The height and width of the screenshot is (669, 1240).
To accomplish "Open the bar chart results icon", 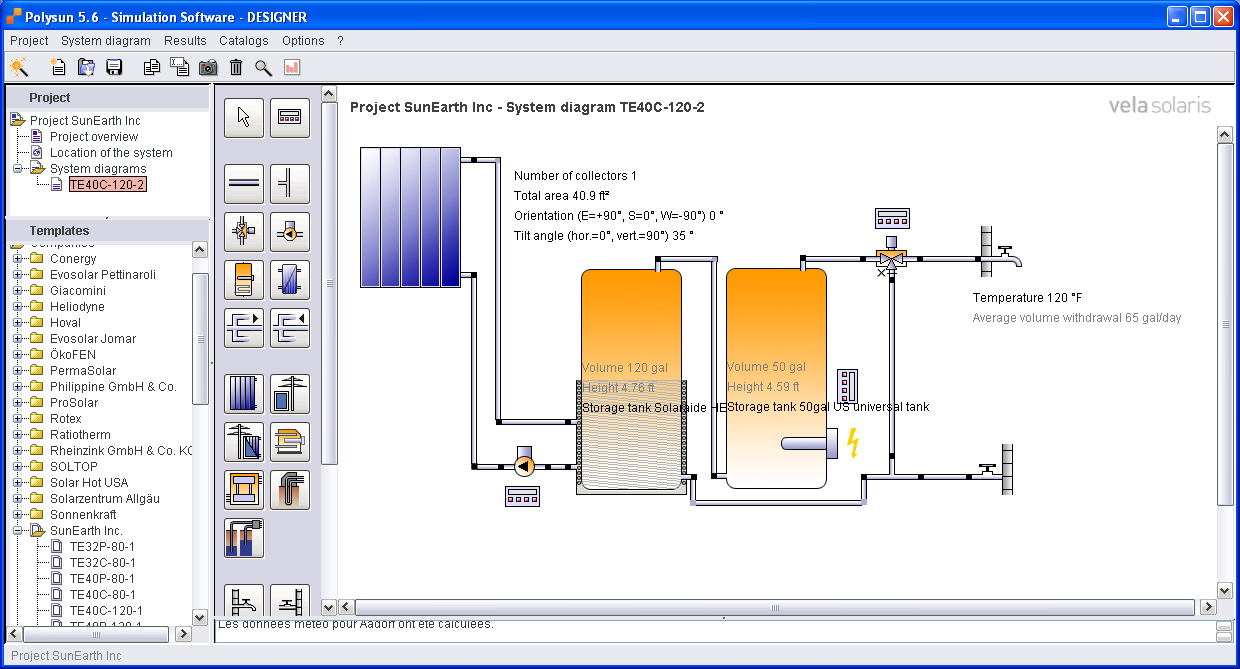I will pos(292,67).
